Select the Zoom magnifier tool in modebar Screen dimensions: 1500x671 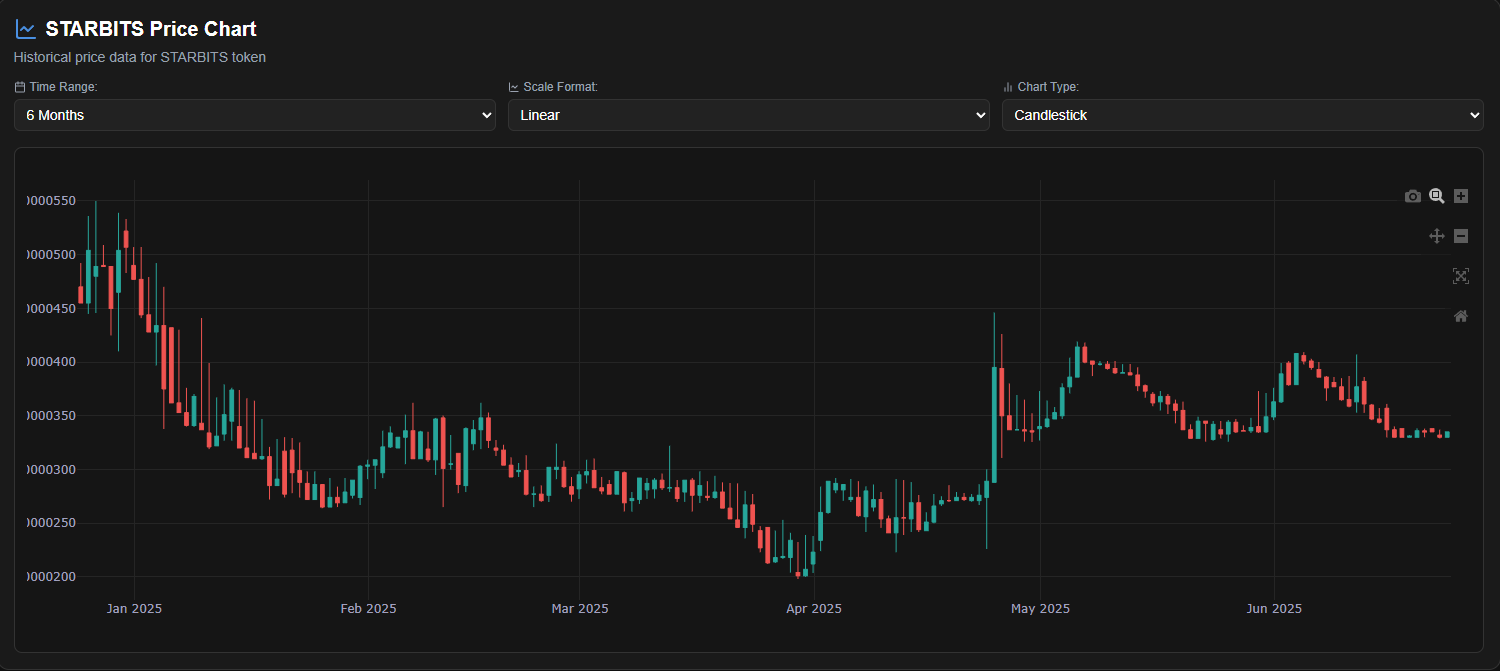click(1437, 196)
